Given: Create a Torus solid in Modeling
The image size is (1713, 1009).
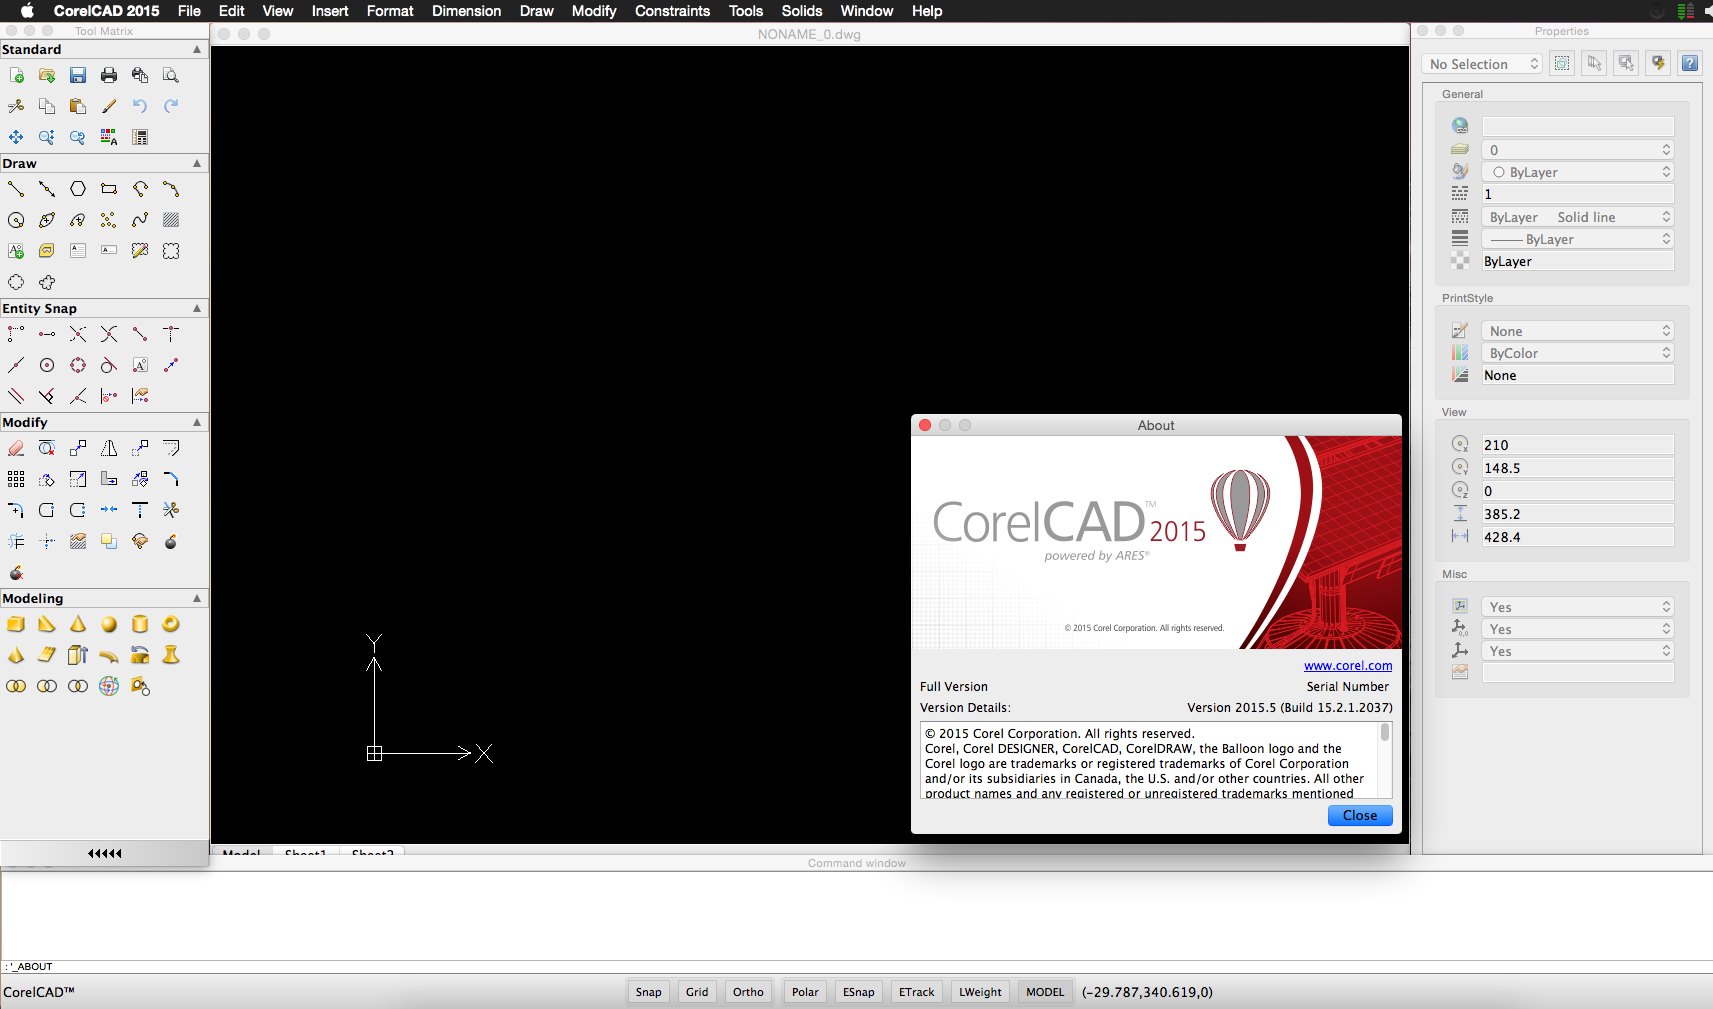Looking at the screenshot, I should coord(171,624).
